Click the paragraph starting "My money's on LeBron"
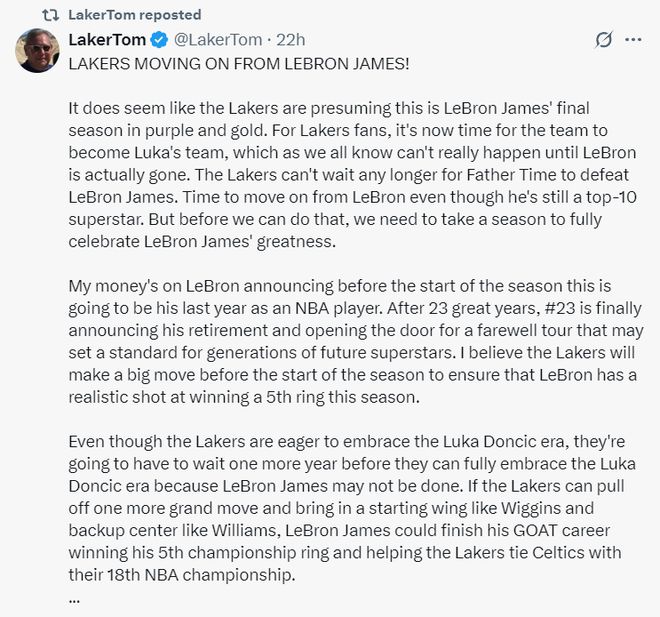This screenshot has height=617, width=660. click(x=356, y=341)
